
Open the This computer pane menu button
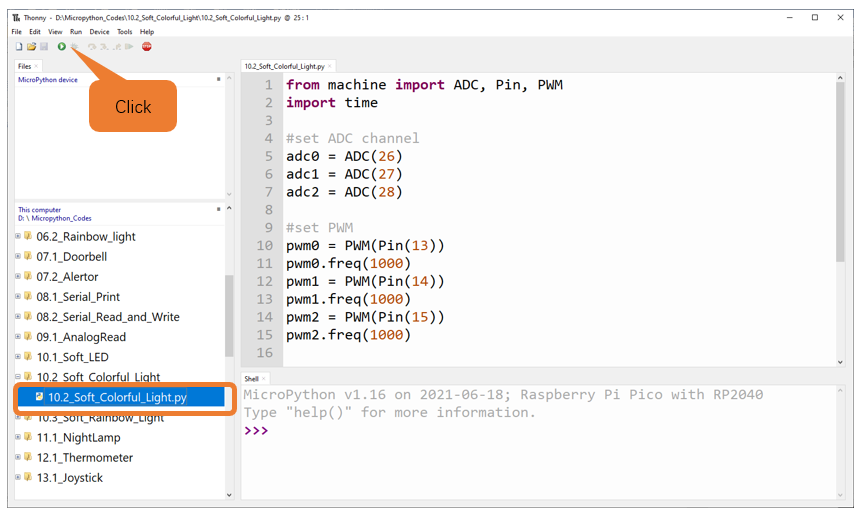pyautogui.click(x=219, y=209)
